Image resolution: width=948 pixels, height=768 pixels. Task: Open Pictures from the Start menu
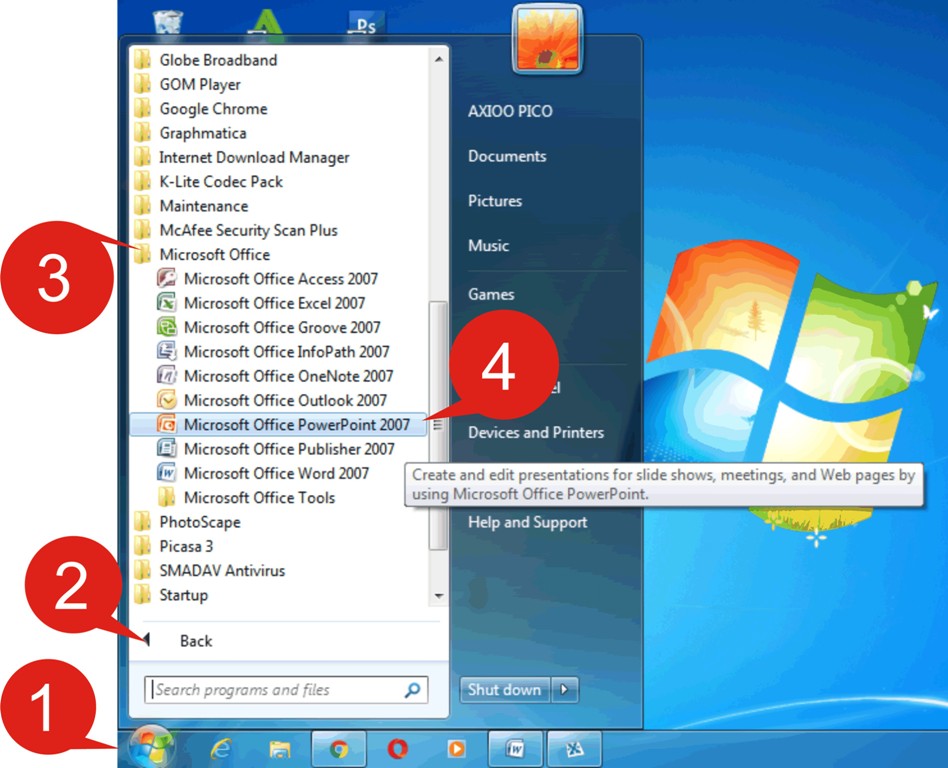495,201
